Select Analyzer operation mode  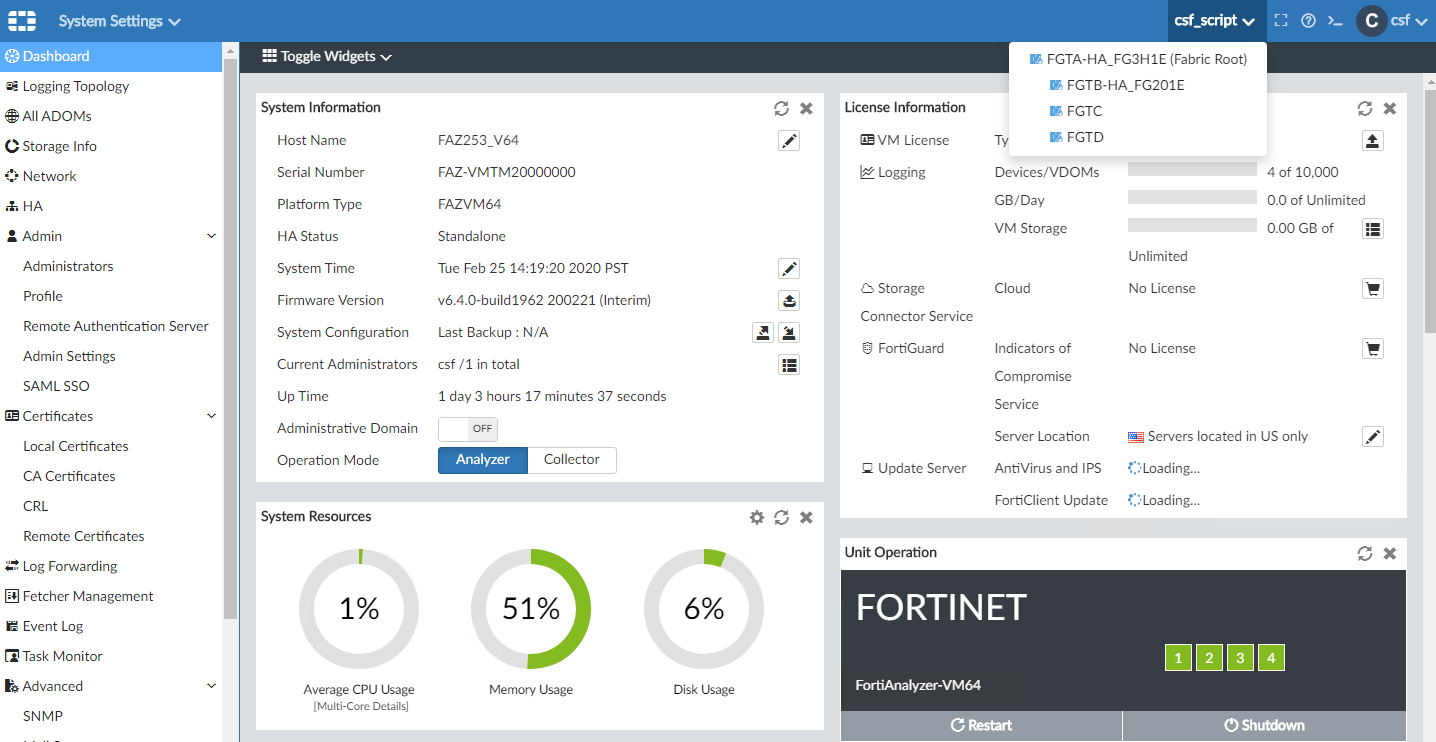tap(483, 460)
